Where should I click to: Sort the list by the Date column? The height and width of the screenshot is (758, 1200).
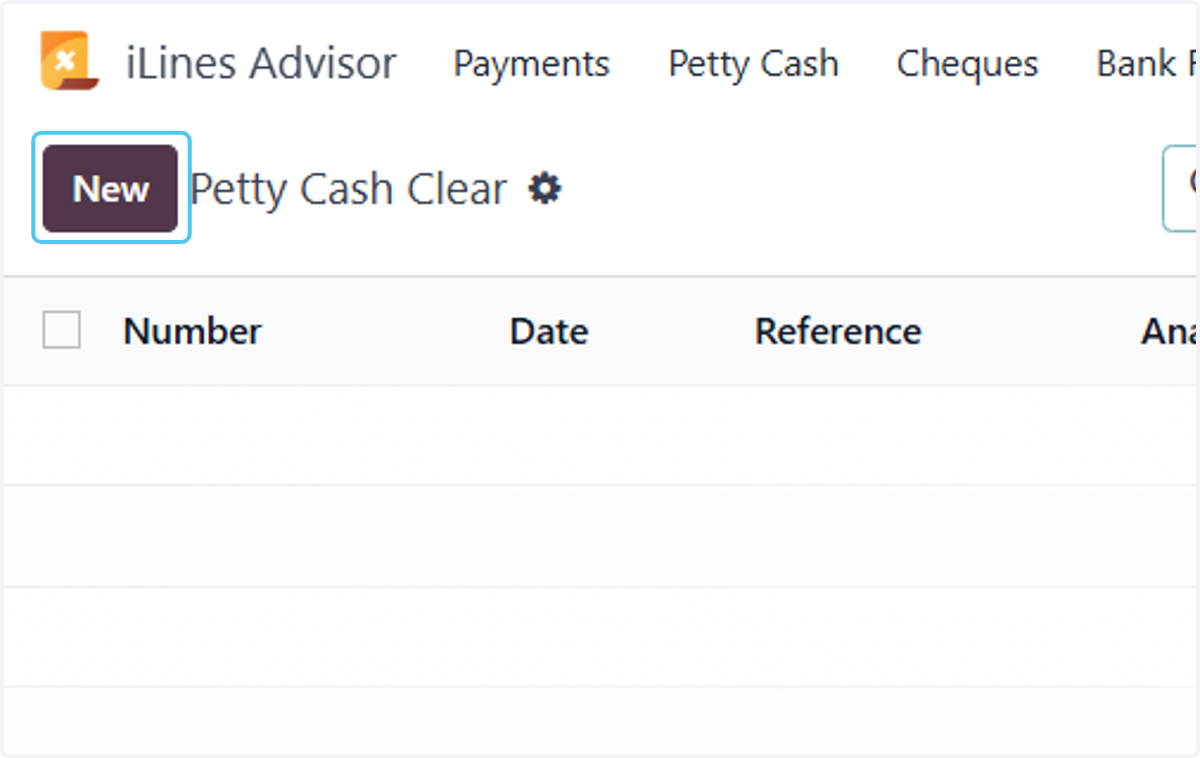[549, 331]
